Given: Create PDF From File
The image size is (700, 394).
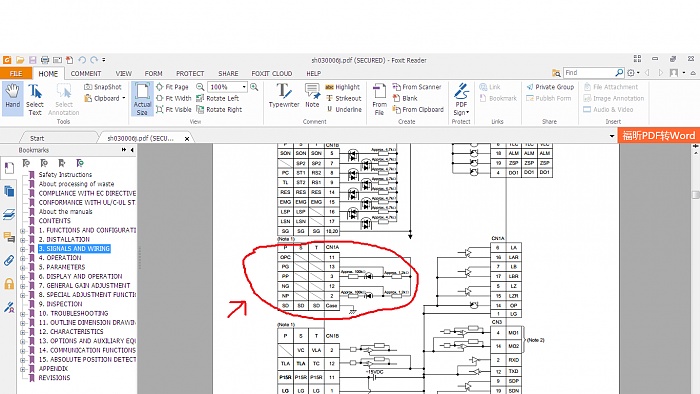Looking at the screenshot, I should 379,99.
